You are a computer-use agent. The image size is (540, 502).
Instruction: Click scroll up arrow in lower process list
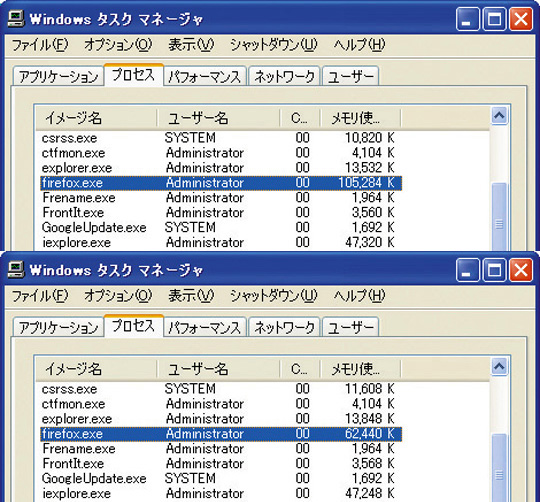(499, 367)
